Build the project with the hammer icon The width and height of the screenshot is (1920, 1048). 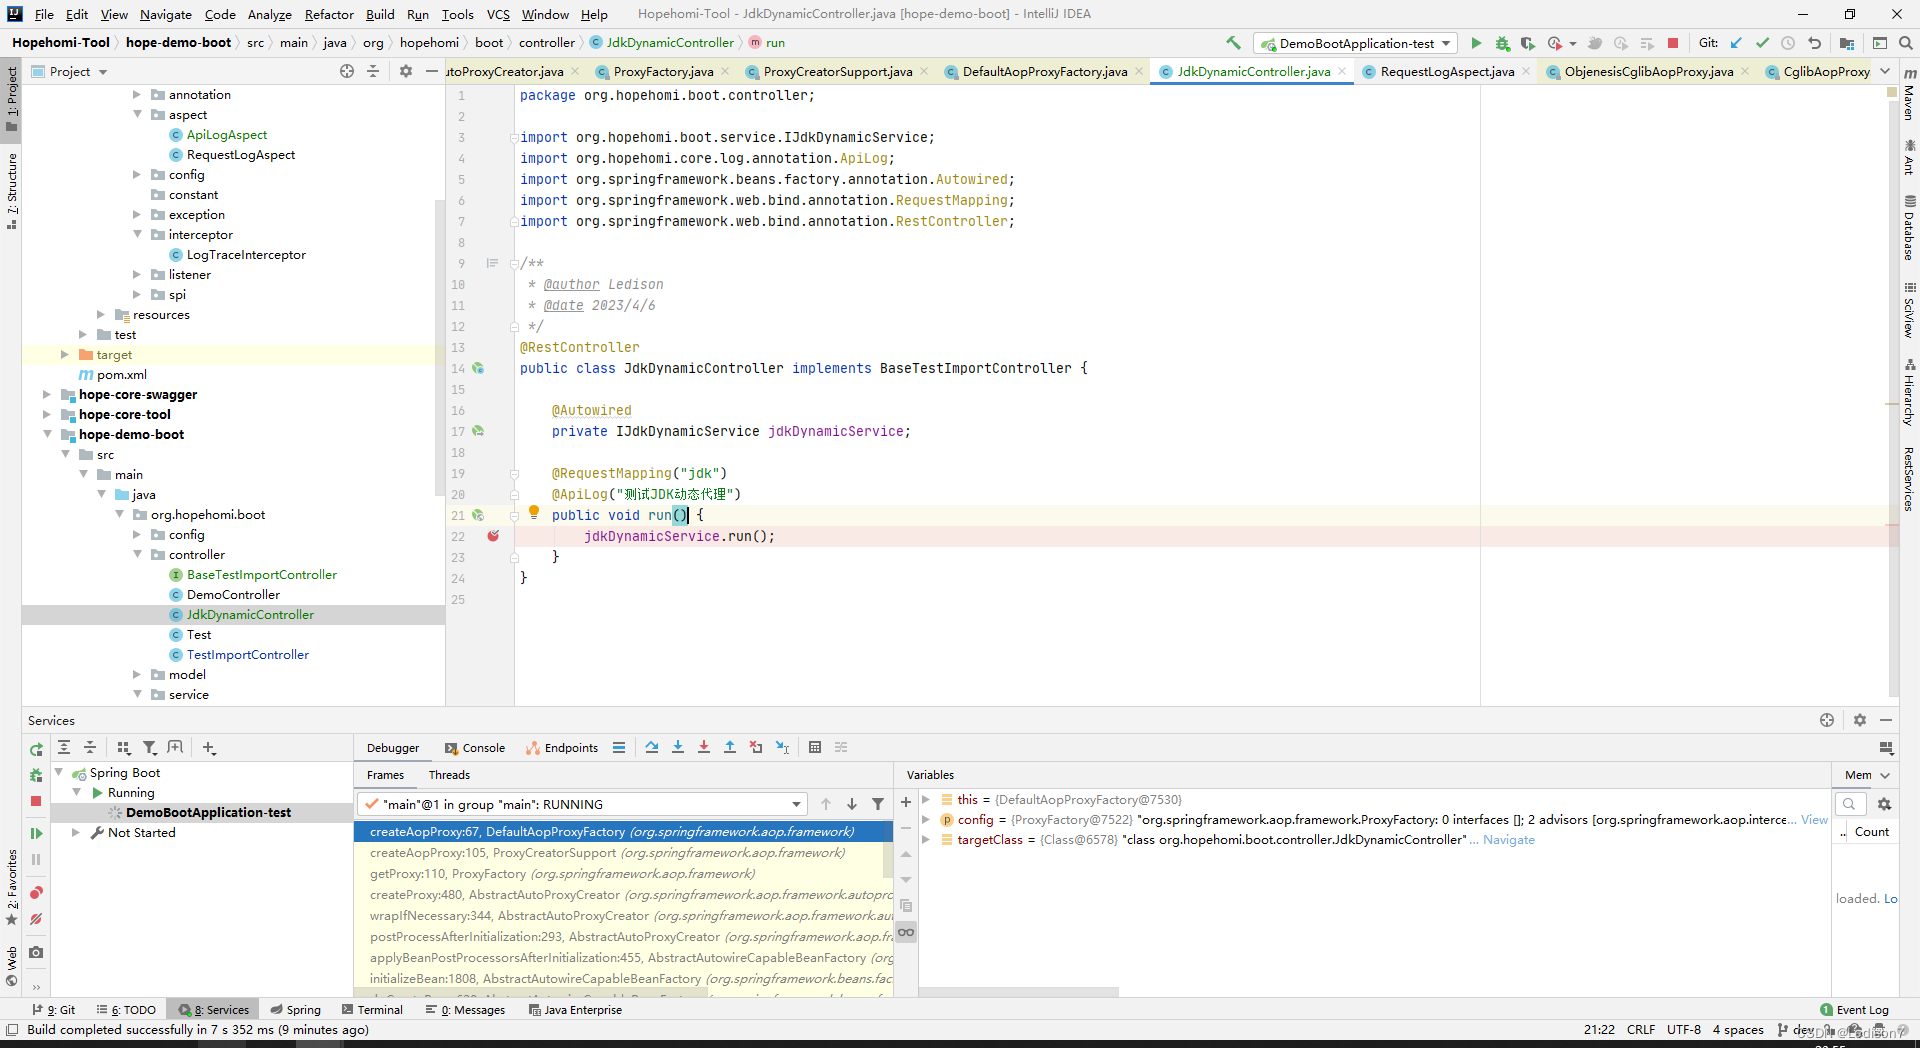1233,43
